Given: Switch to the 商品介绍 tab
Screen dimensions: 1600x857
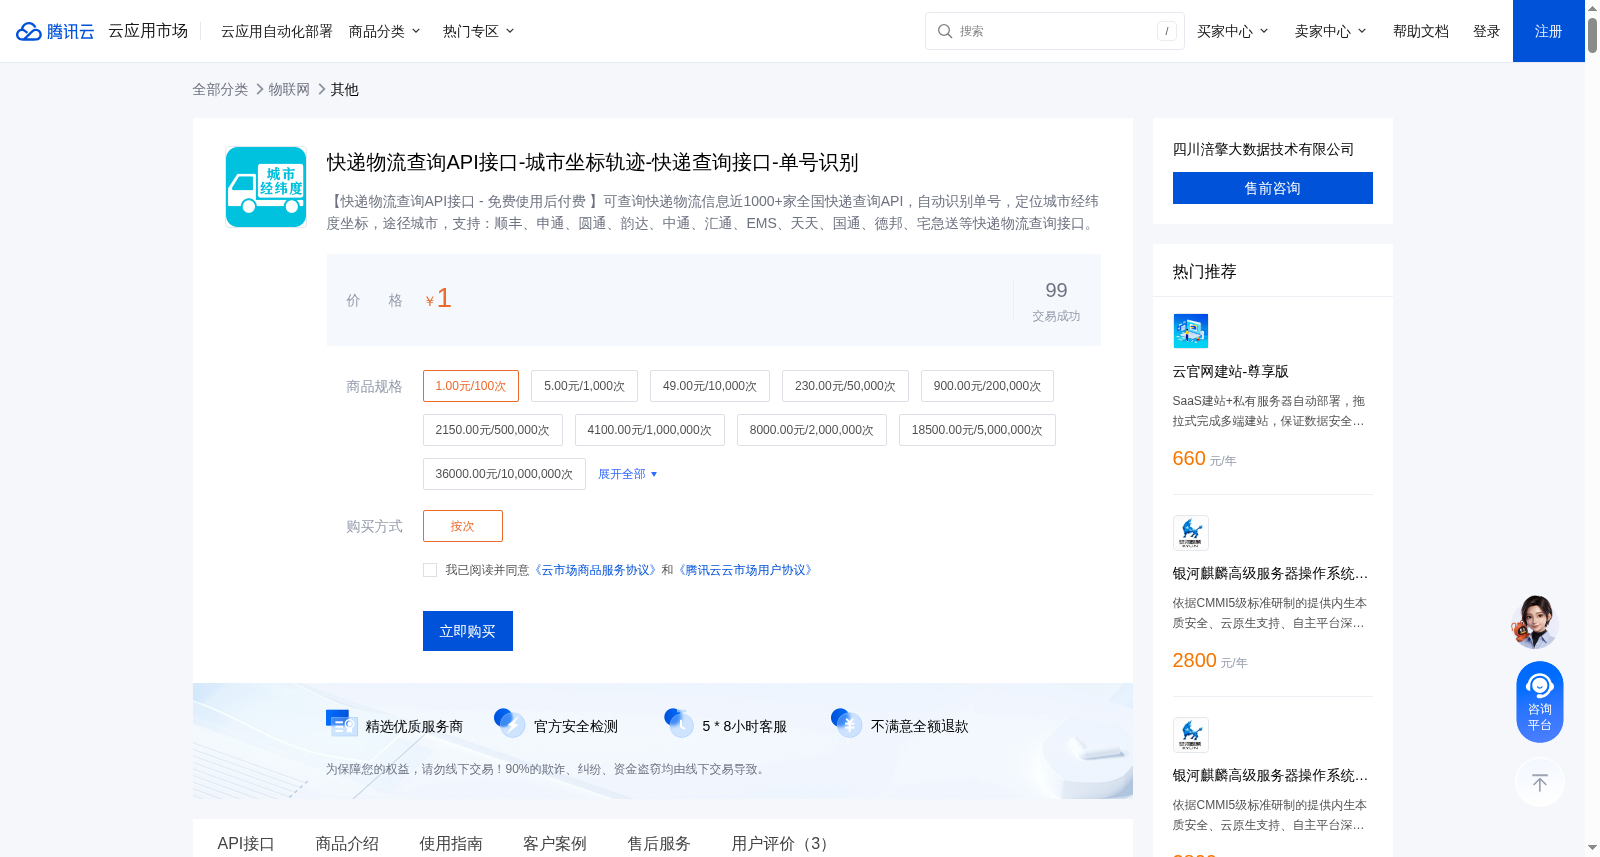Looking at the screenshot, I should [347, 843].
